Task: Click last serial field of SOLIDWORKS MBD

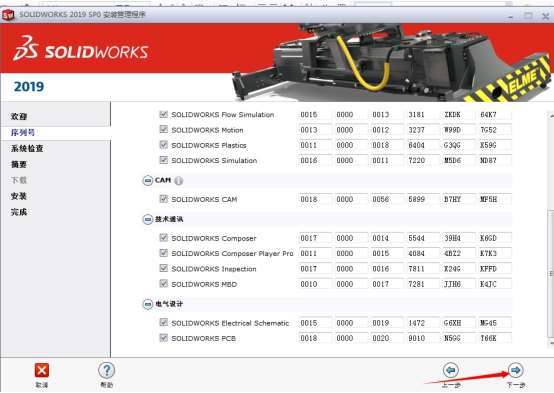Action: click(495, 284)
